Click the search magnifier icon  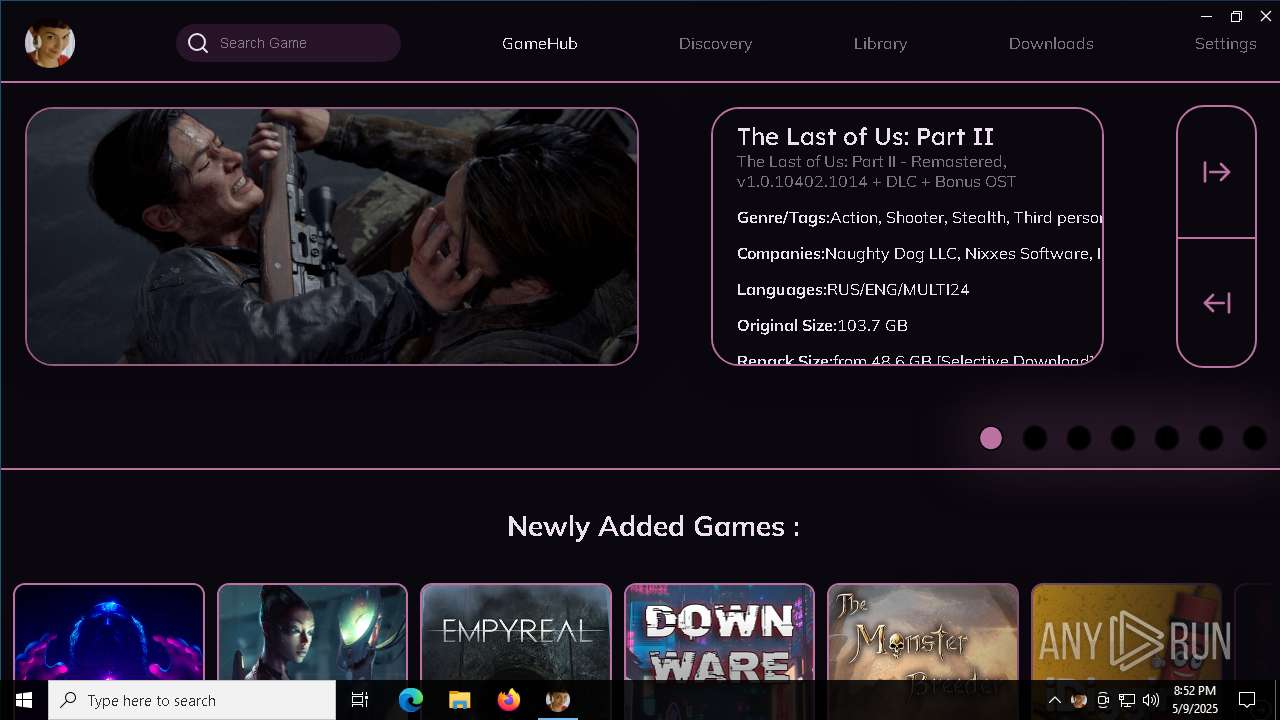coord(198,43)
